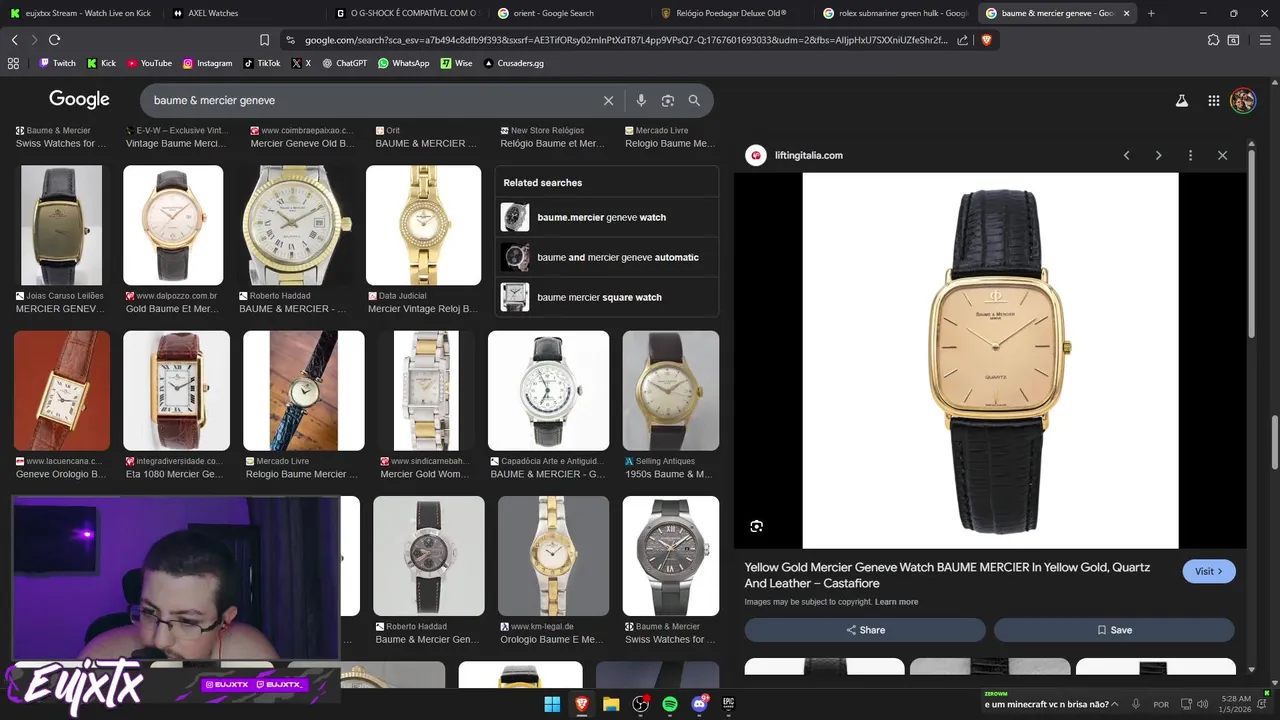Open the dalpozzo.com.br gold watch thumbnail
1280x720 pixels.
pos(173,225)
